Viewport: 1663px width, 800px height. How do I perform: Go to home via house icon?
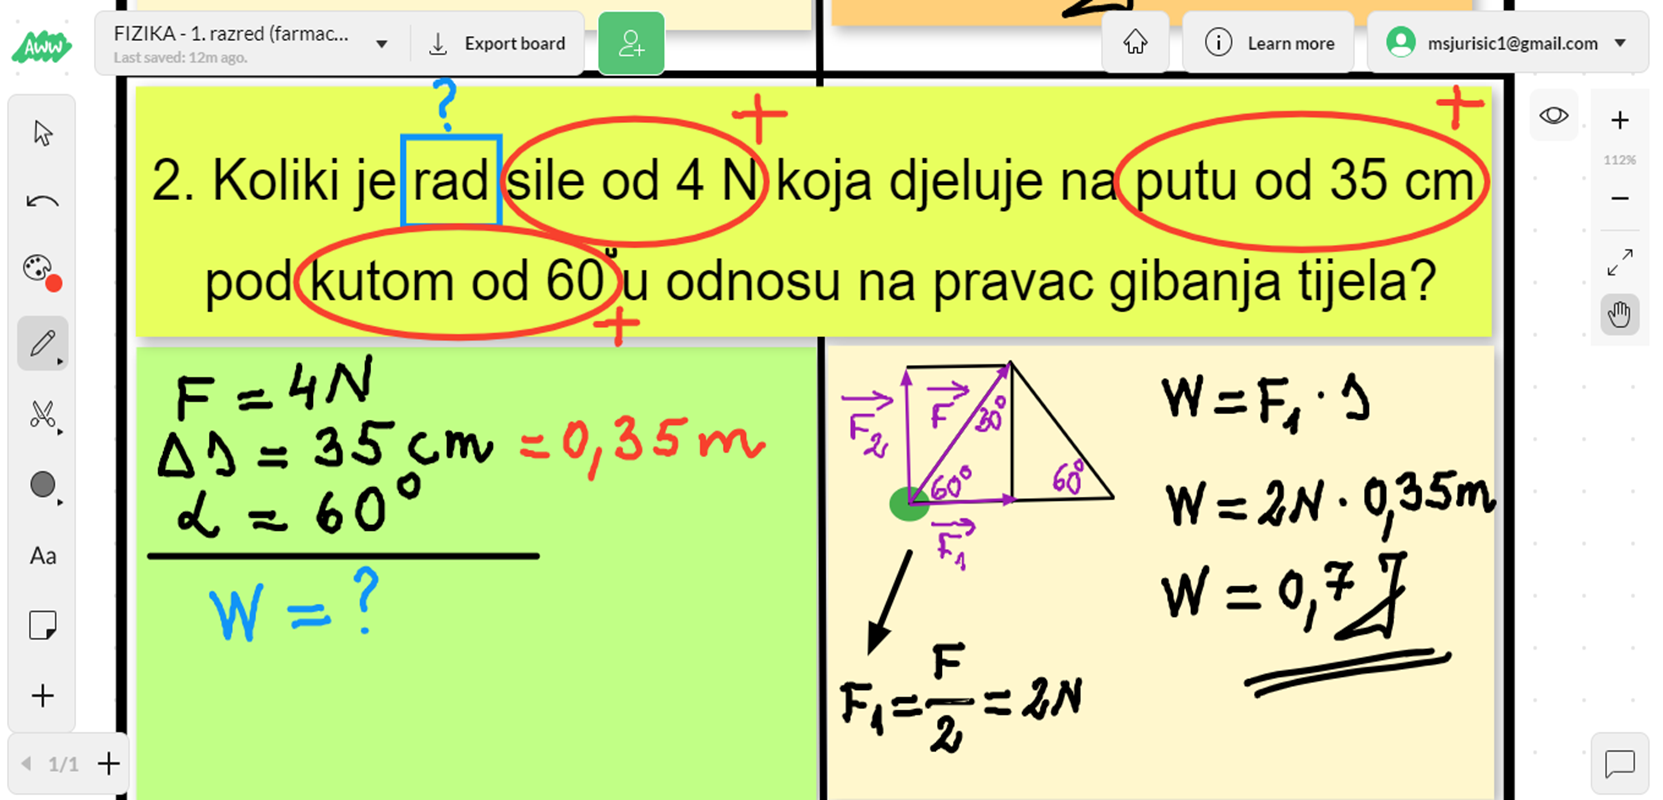(x=1135, y=43)
